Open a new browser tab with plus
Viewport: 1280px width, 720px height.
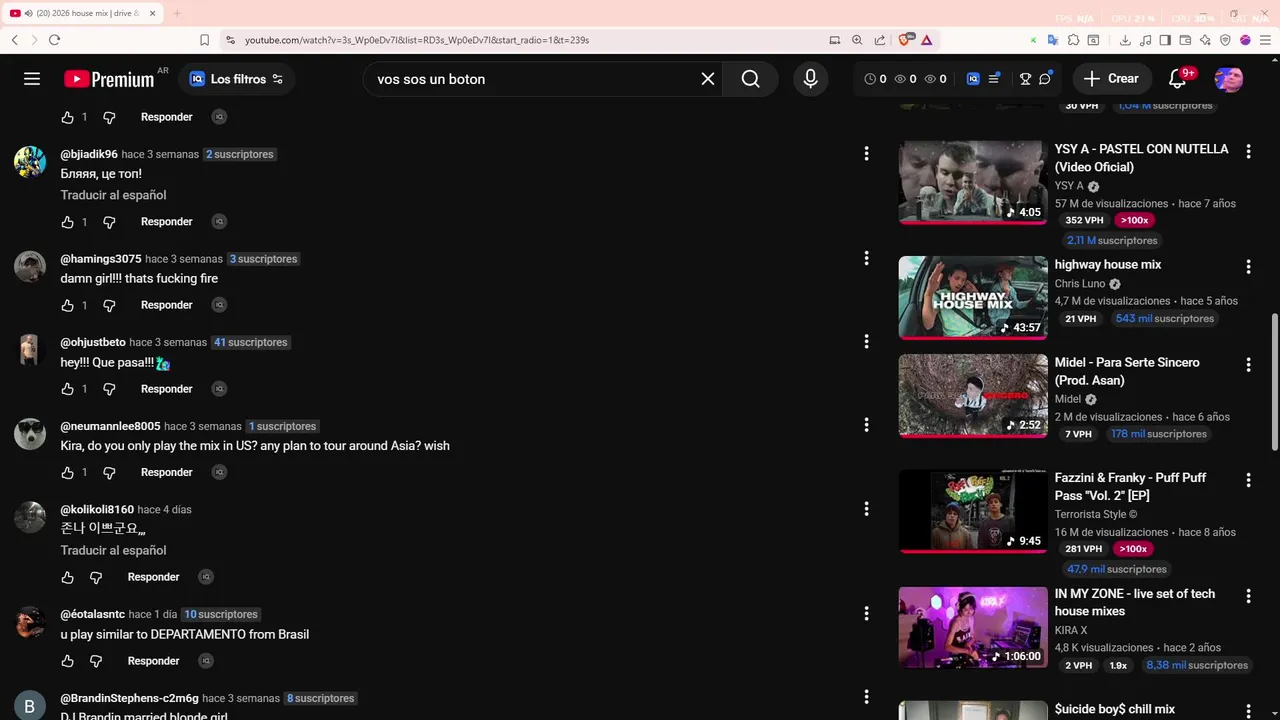click(x=177, y=13)
